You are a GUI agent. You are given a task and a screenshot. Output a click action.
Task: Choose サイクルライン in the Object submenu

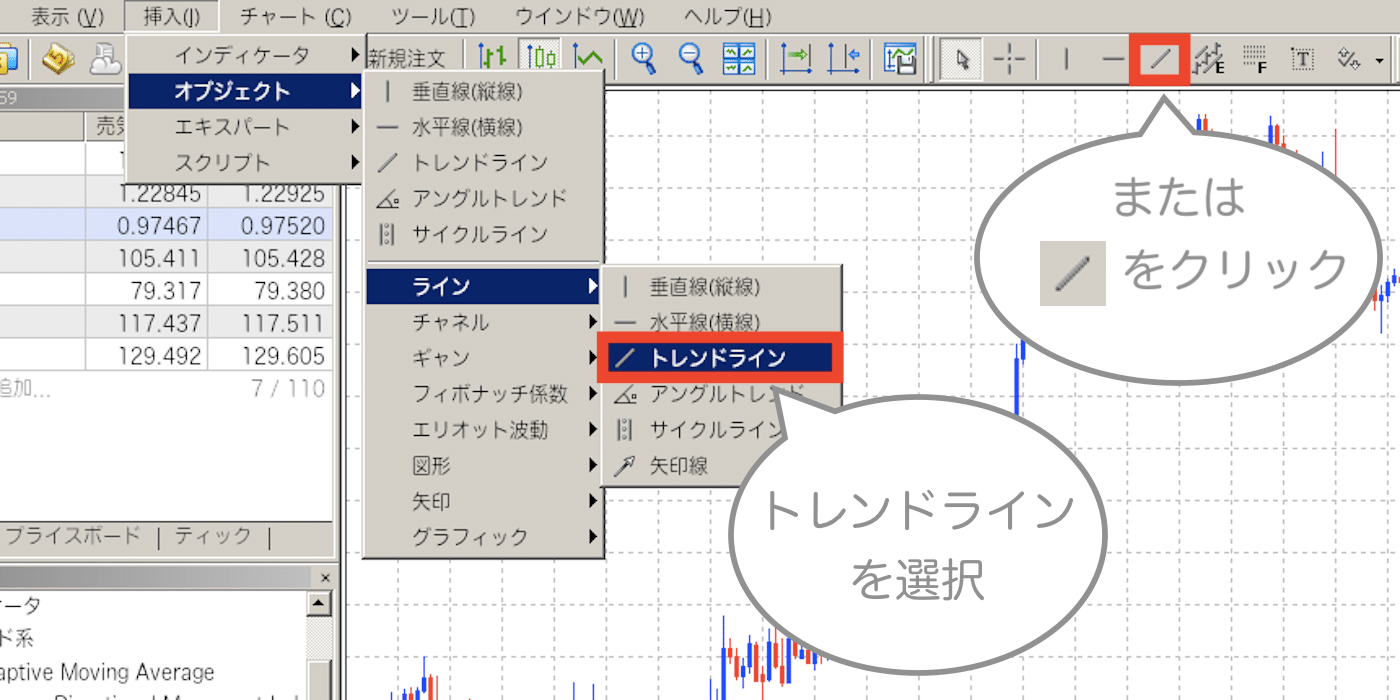click(484, 234)
